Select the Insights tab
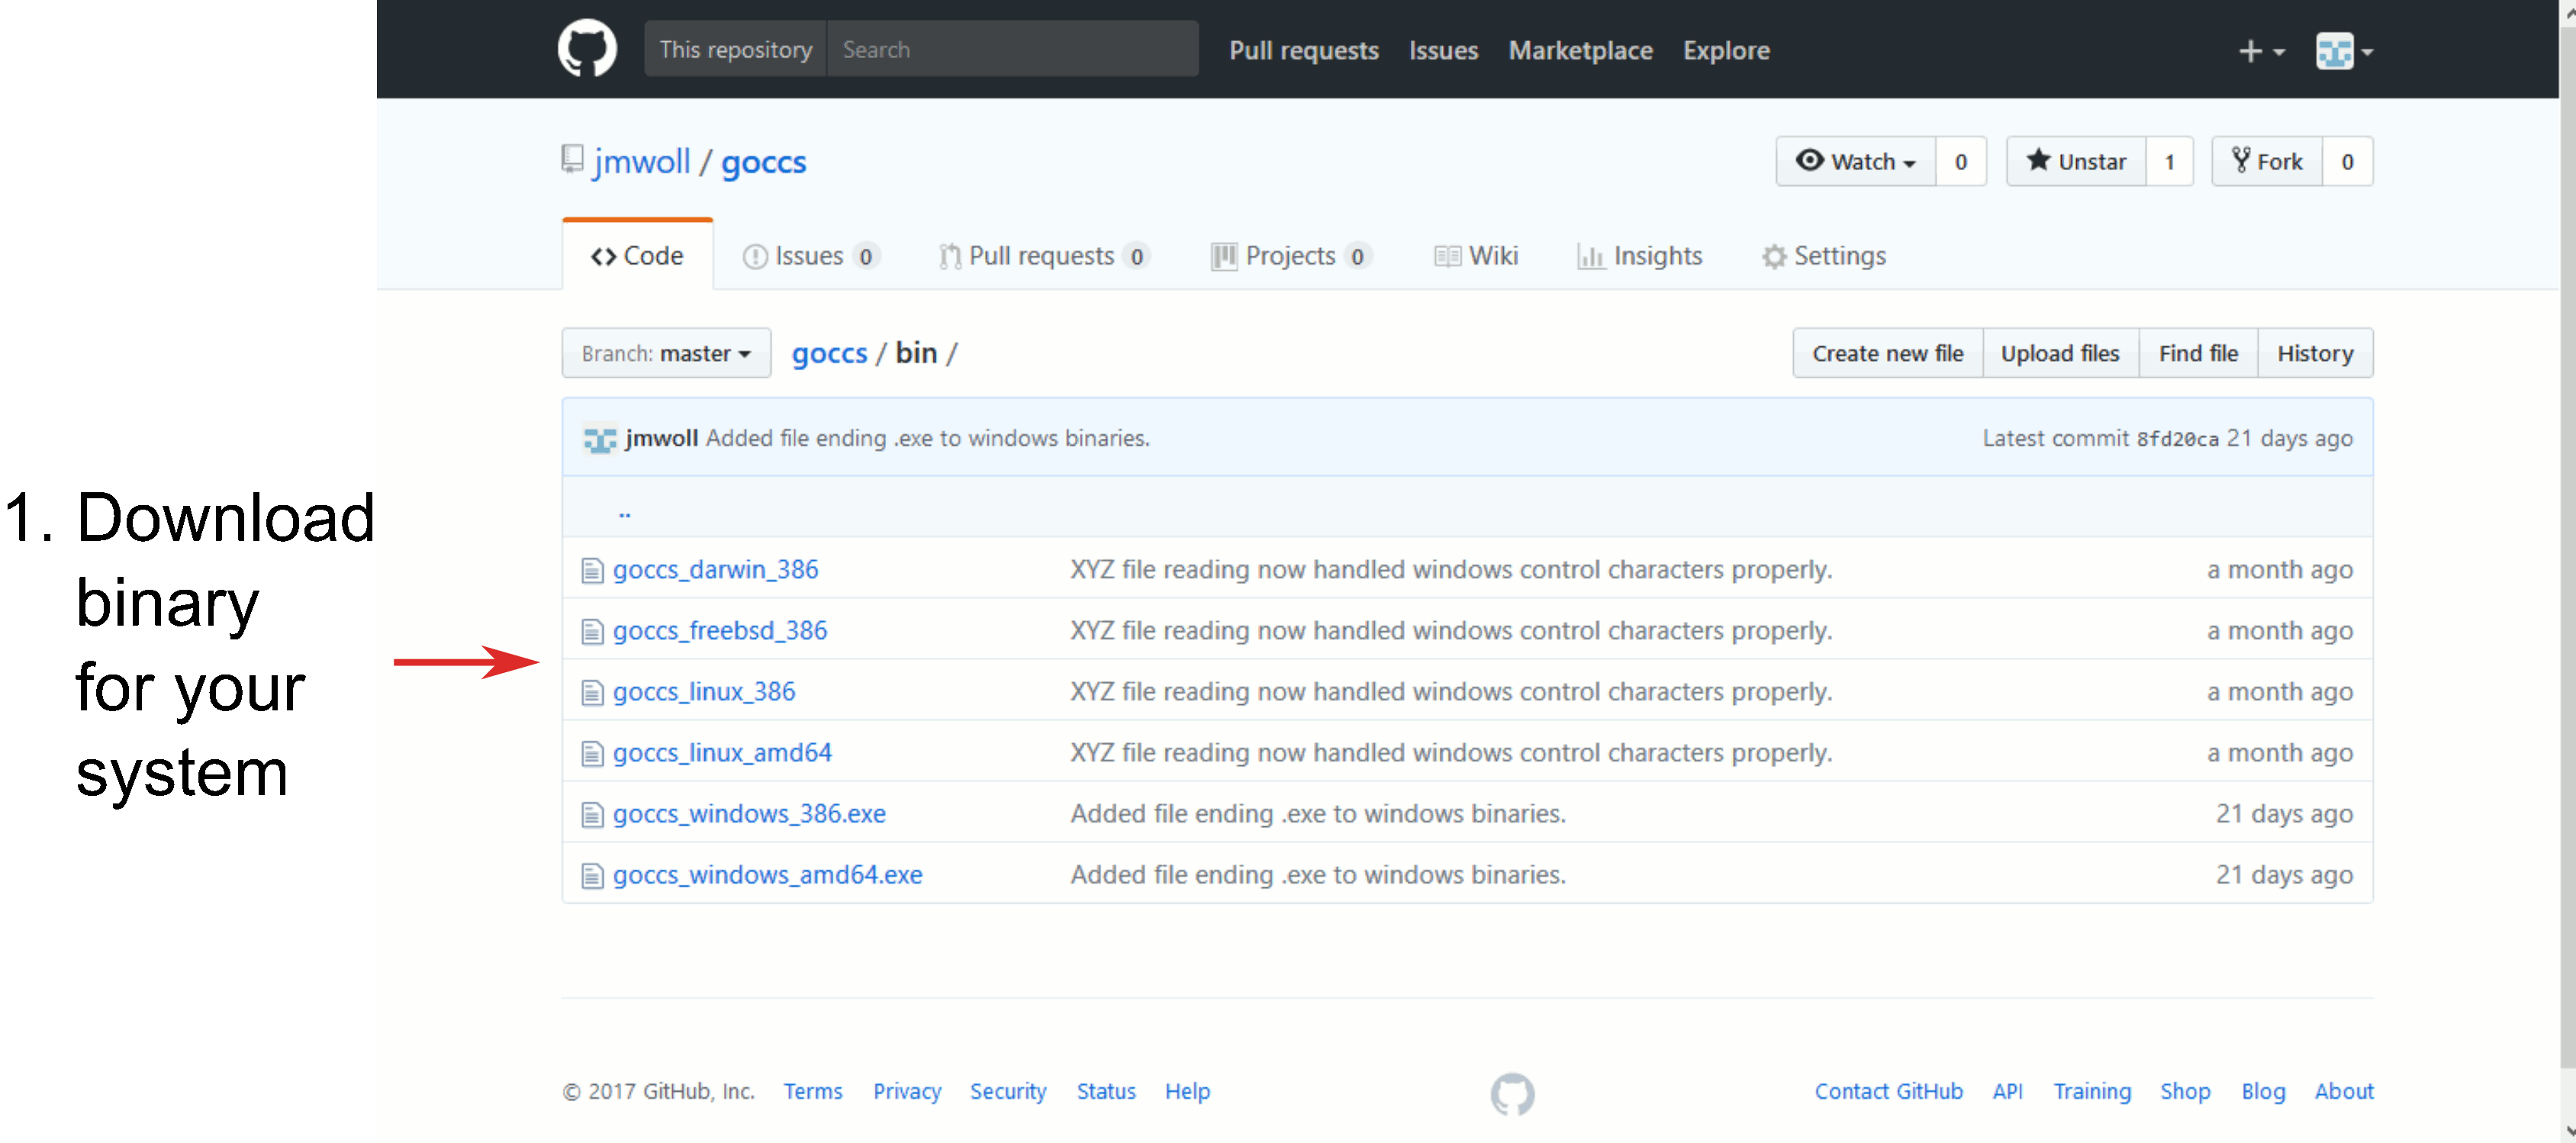This screenshot has width=2576, height=1143. 1641,255
